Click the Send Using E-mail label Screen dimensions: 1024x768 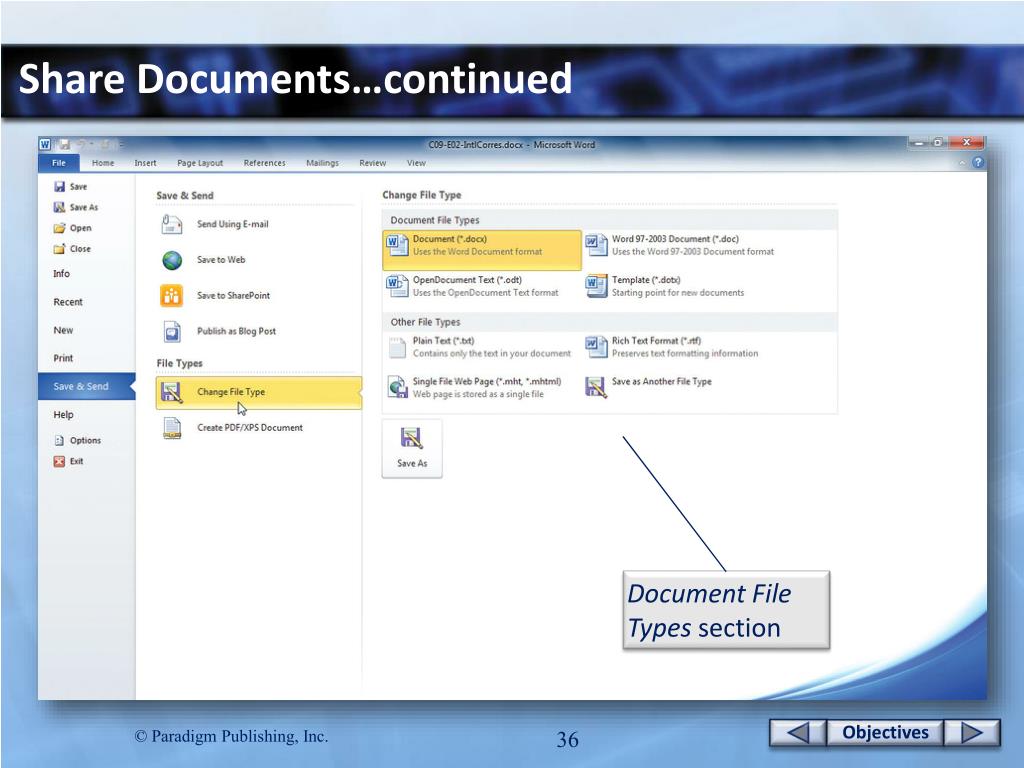(x=232, y=225)
